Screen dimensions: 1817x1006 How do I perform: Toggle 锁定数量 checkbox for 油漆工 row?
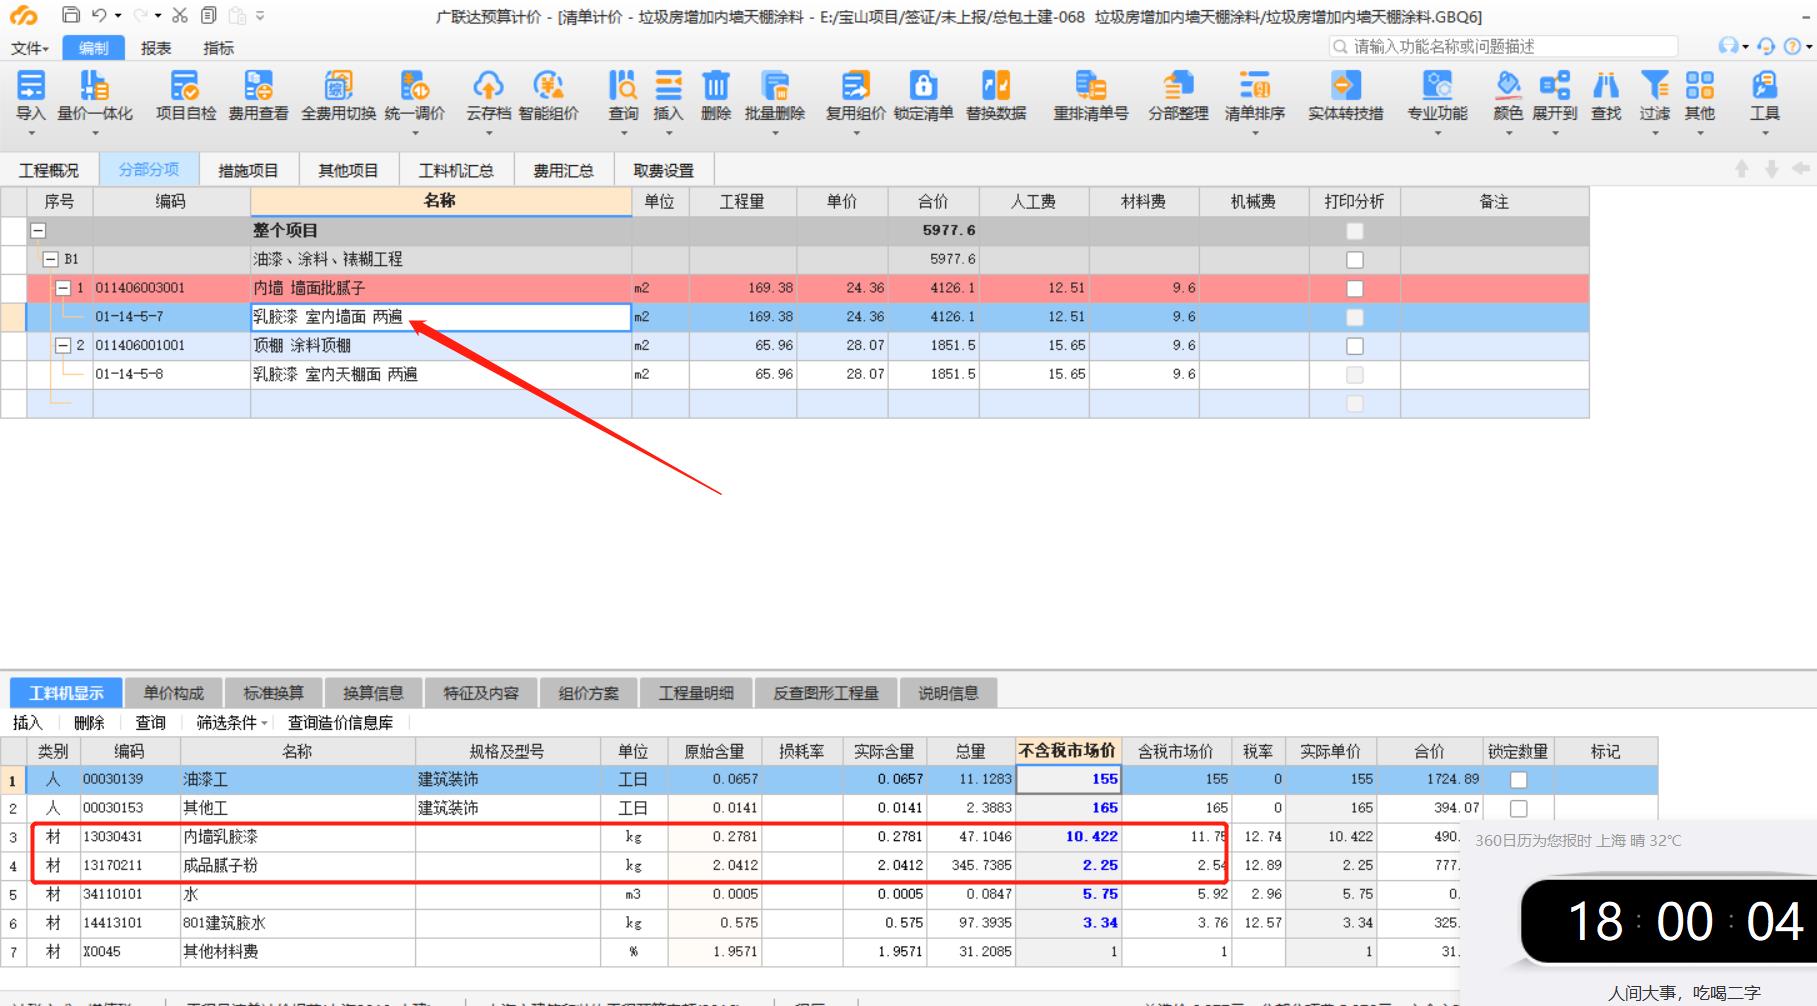coord(1518,780)
